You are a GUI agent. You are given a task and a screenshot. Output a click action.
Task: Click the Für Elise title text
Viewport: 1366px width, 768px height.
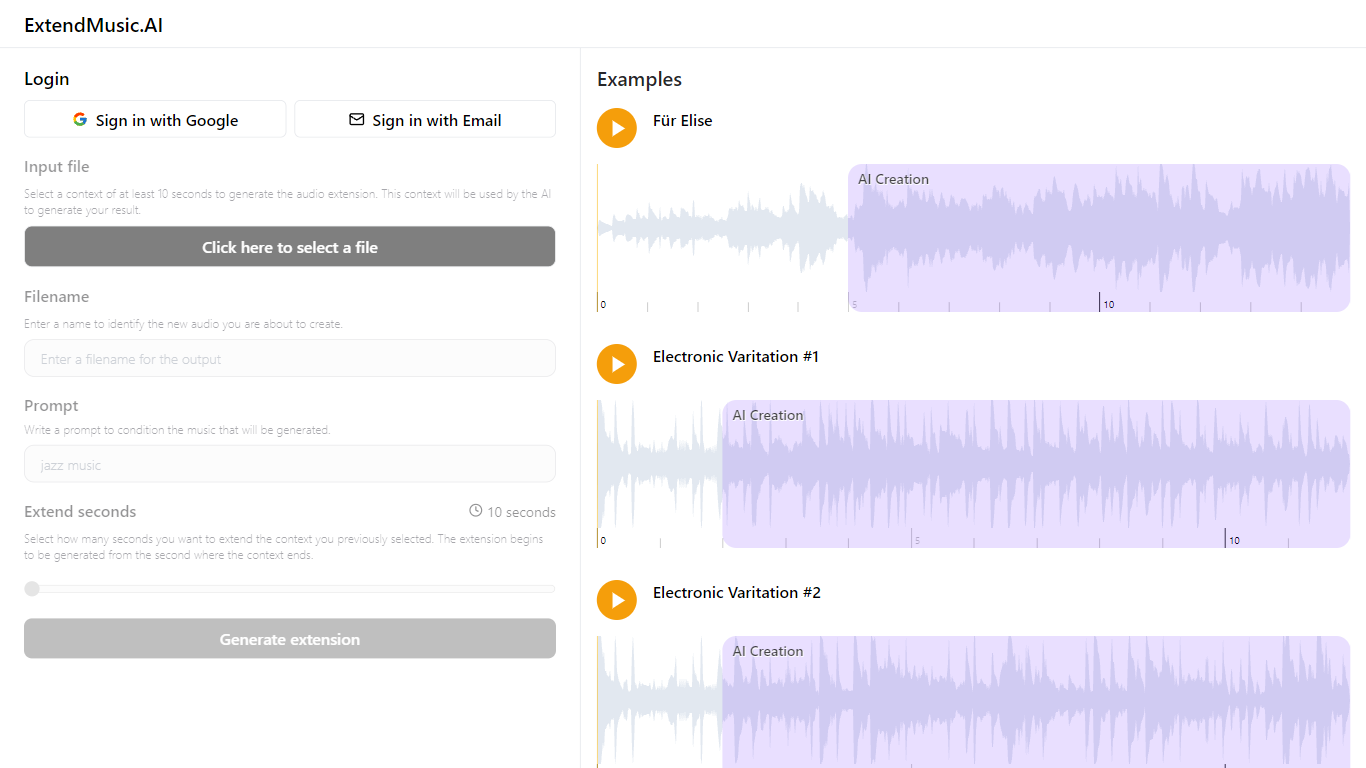pyautogui.click(x=683, y=120)
